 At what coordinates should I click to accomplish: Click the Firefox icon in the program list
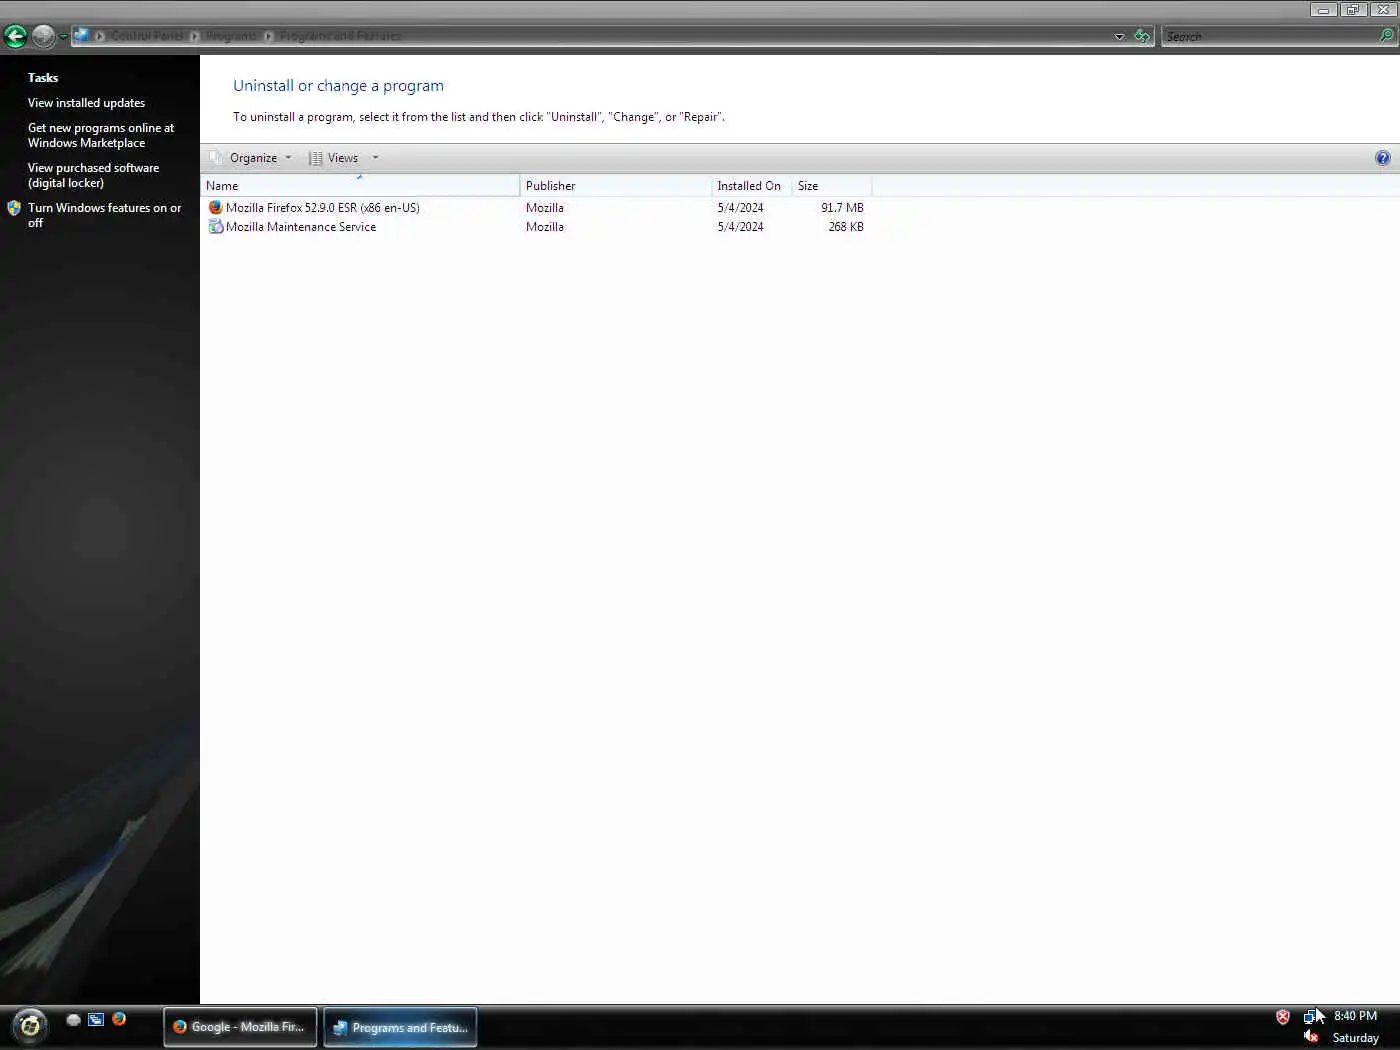click(215, 208)
